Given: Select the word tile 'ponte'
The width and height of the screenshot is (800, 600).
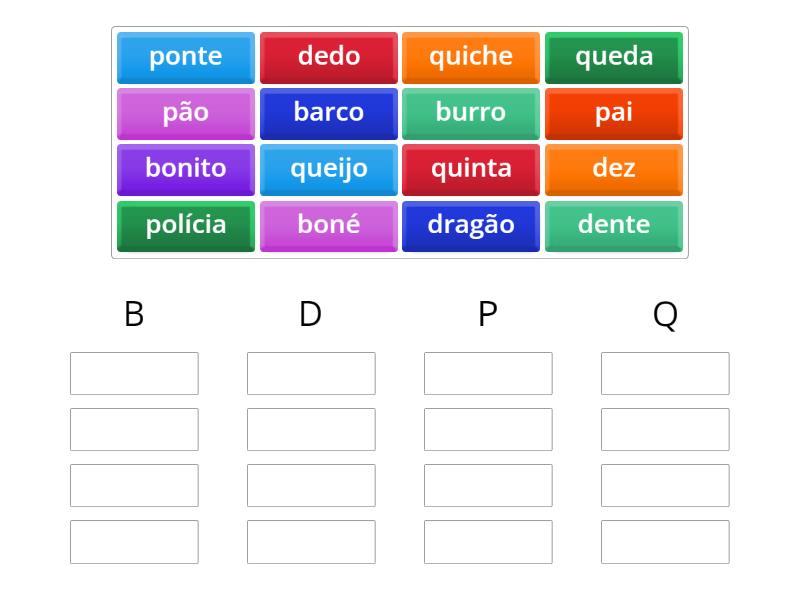Looking at the screenshot, I should pyautogui.click(x=185, y=57).
